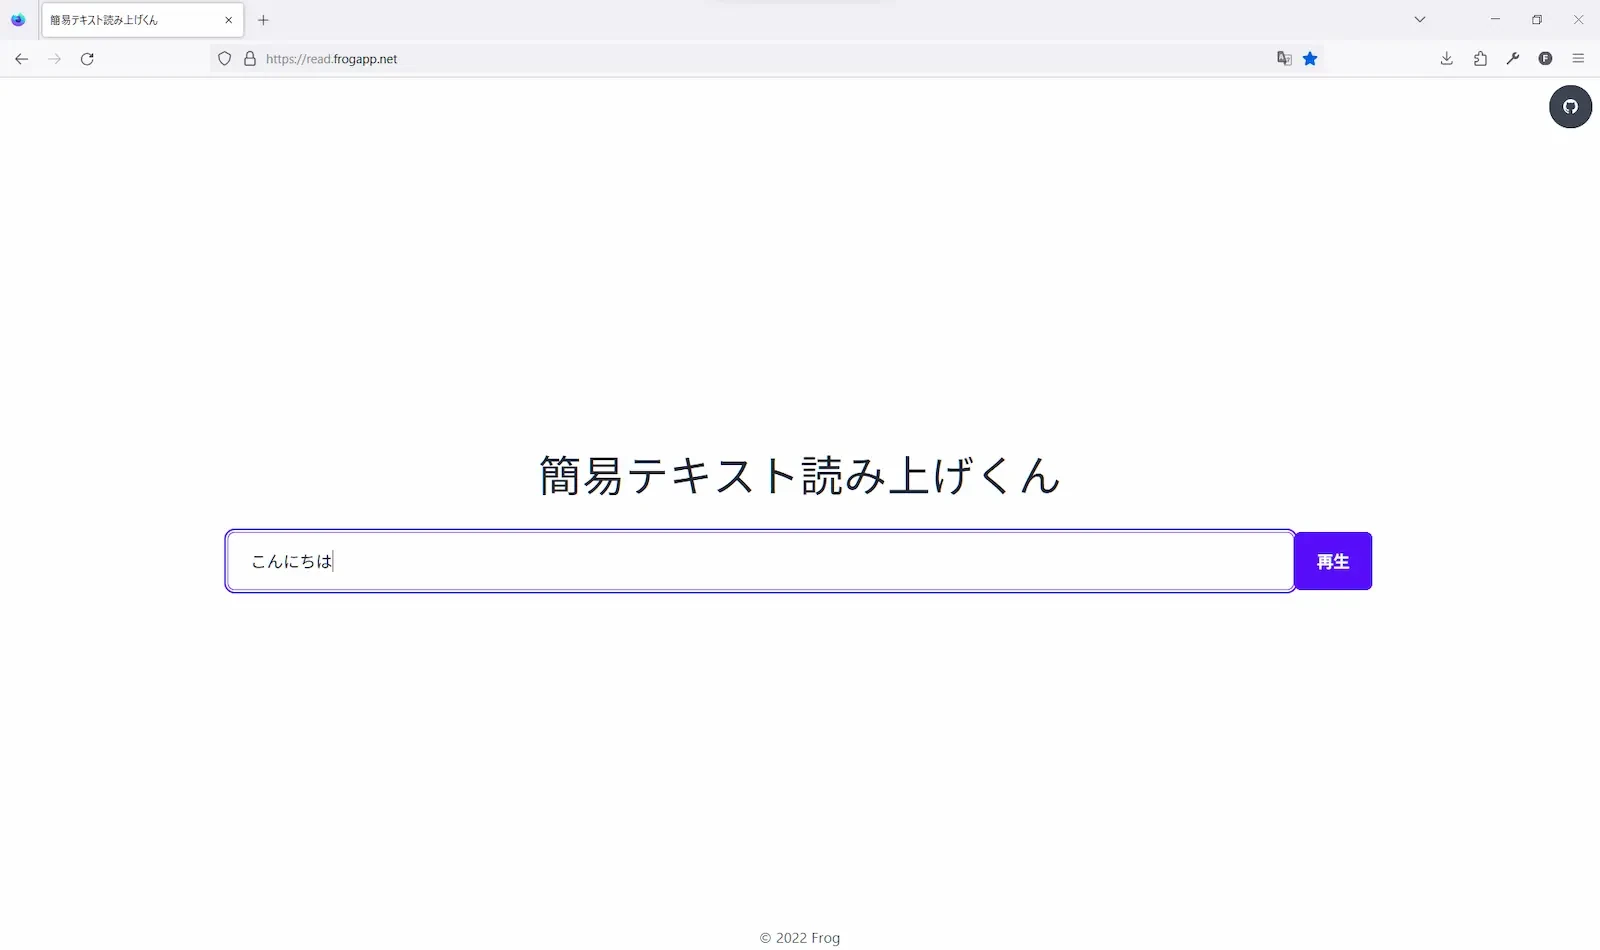Open the hamburger application menu
This screenshot has width=1600, height=950.
(x=1579, y=58)
